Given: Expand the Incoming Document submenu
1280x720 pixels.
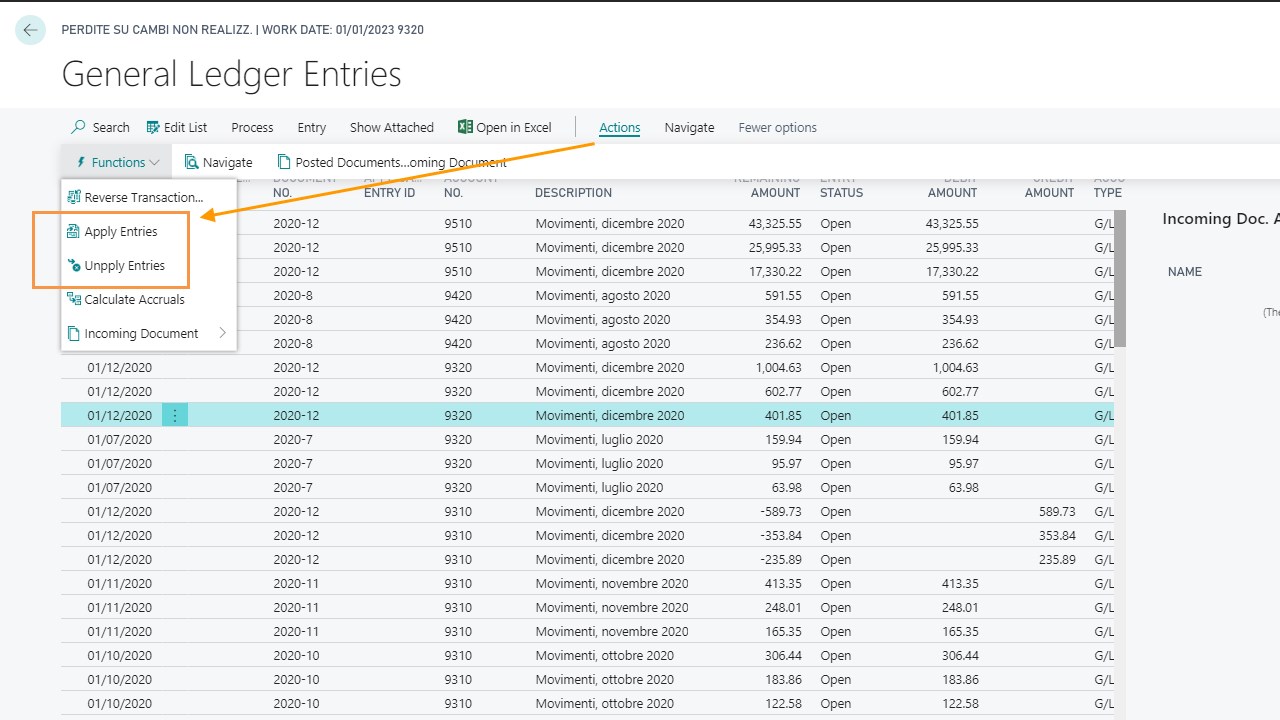Looking at the screenshot, I should 149,333.
